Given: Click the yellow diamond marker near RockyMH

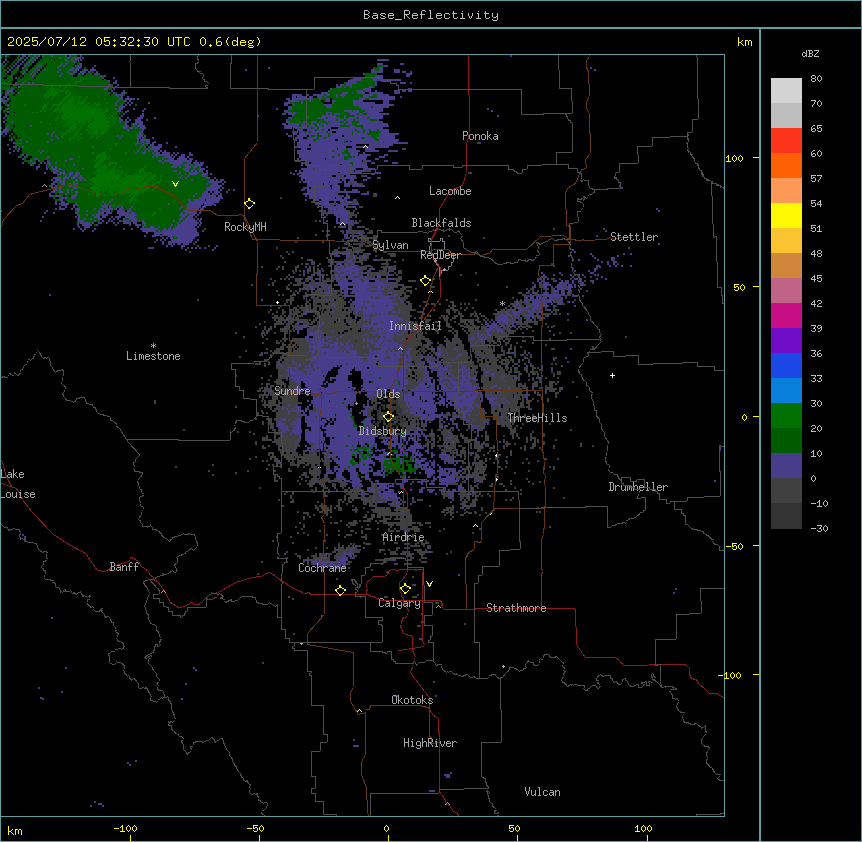Looking at the screenshot, I should [250, 204].
